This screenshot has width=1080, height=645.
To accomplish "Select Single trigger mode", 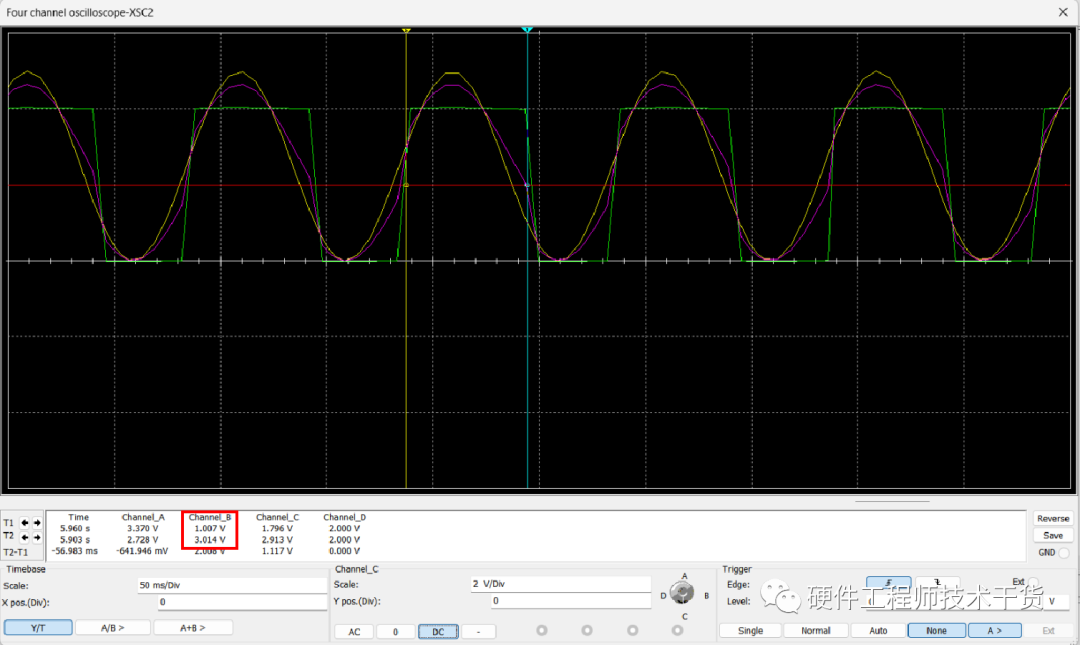I will pos(750,631).
